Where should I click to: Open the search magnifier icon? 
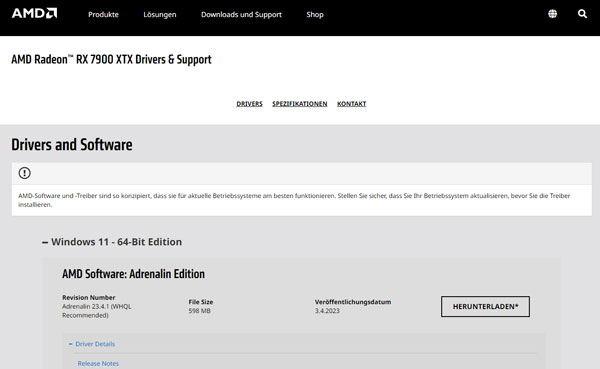click(582, 14)
